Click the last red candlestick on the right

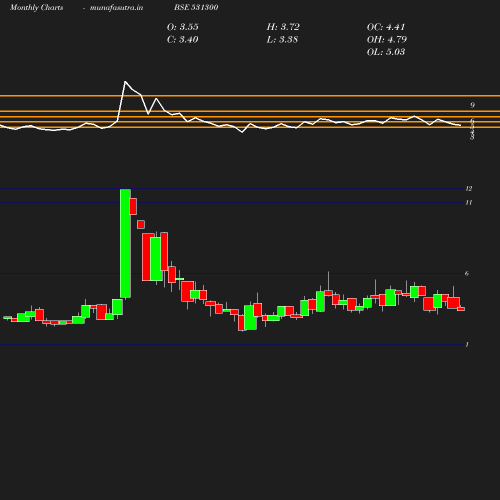(461, 309)
